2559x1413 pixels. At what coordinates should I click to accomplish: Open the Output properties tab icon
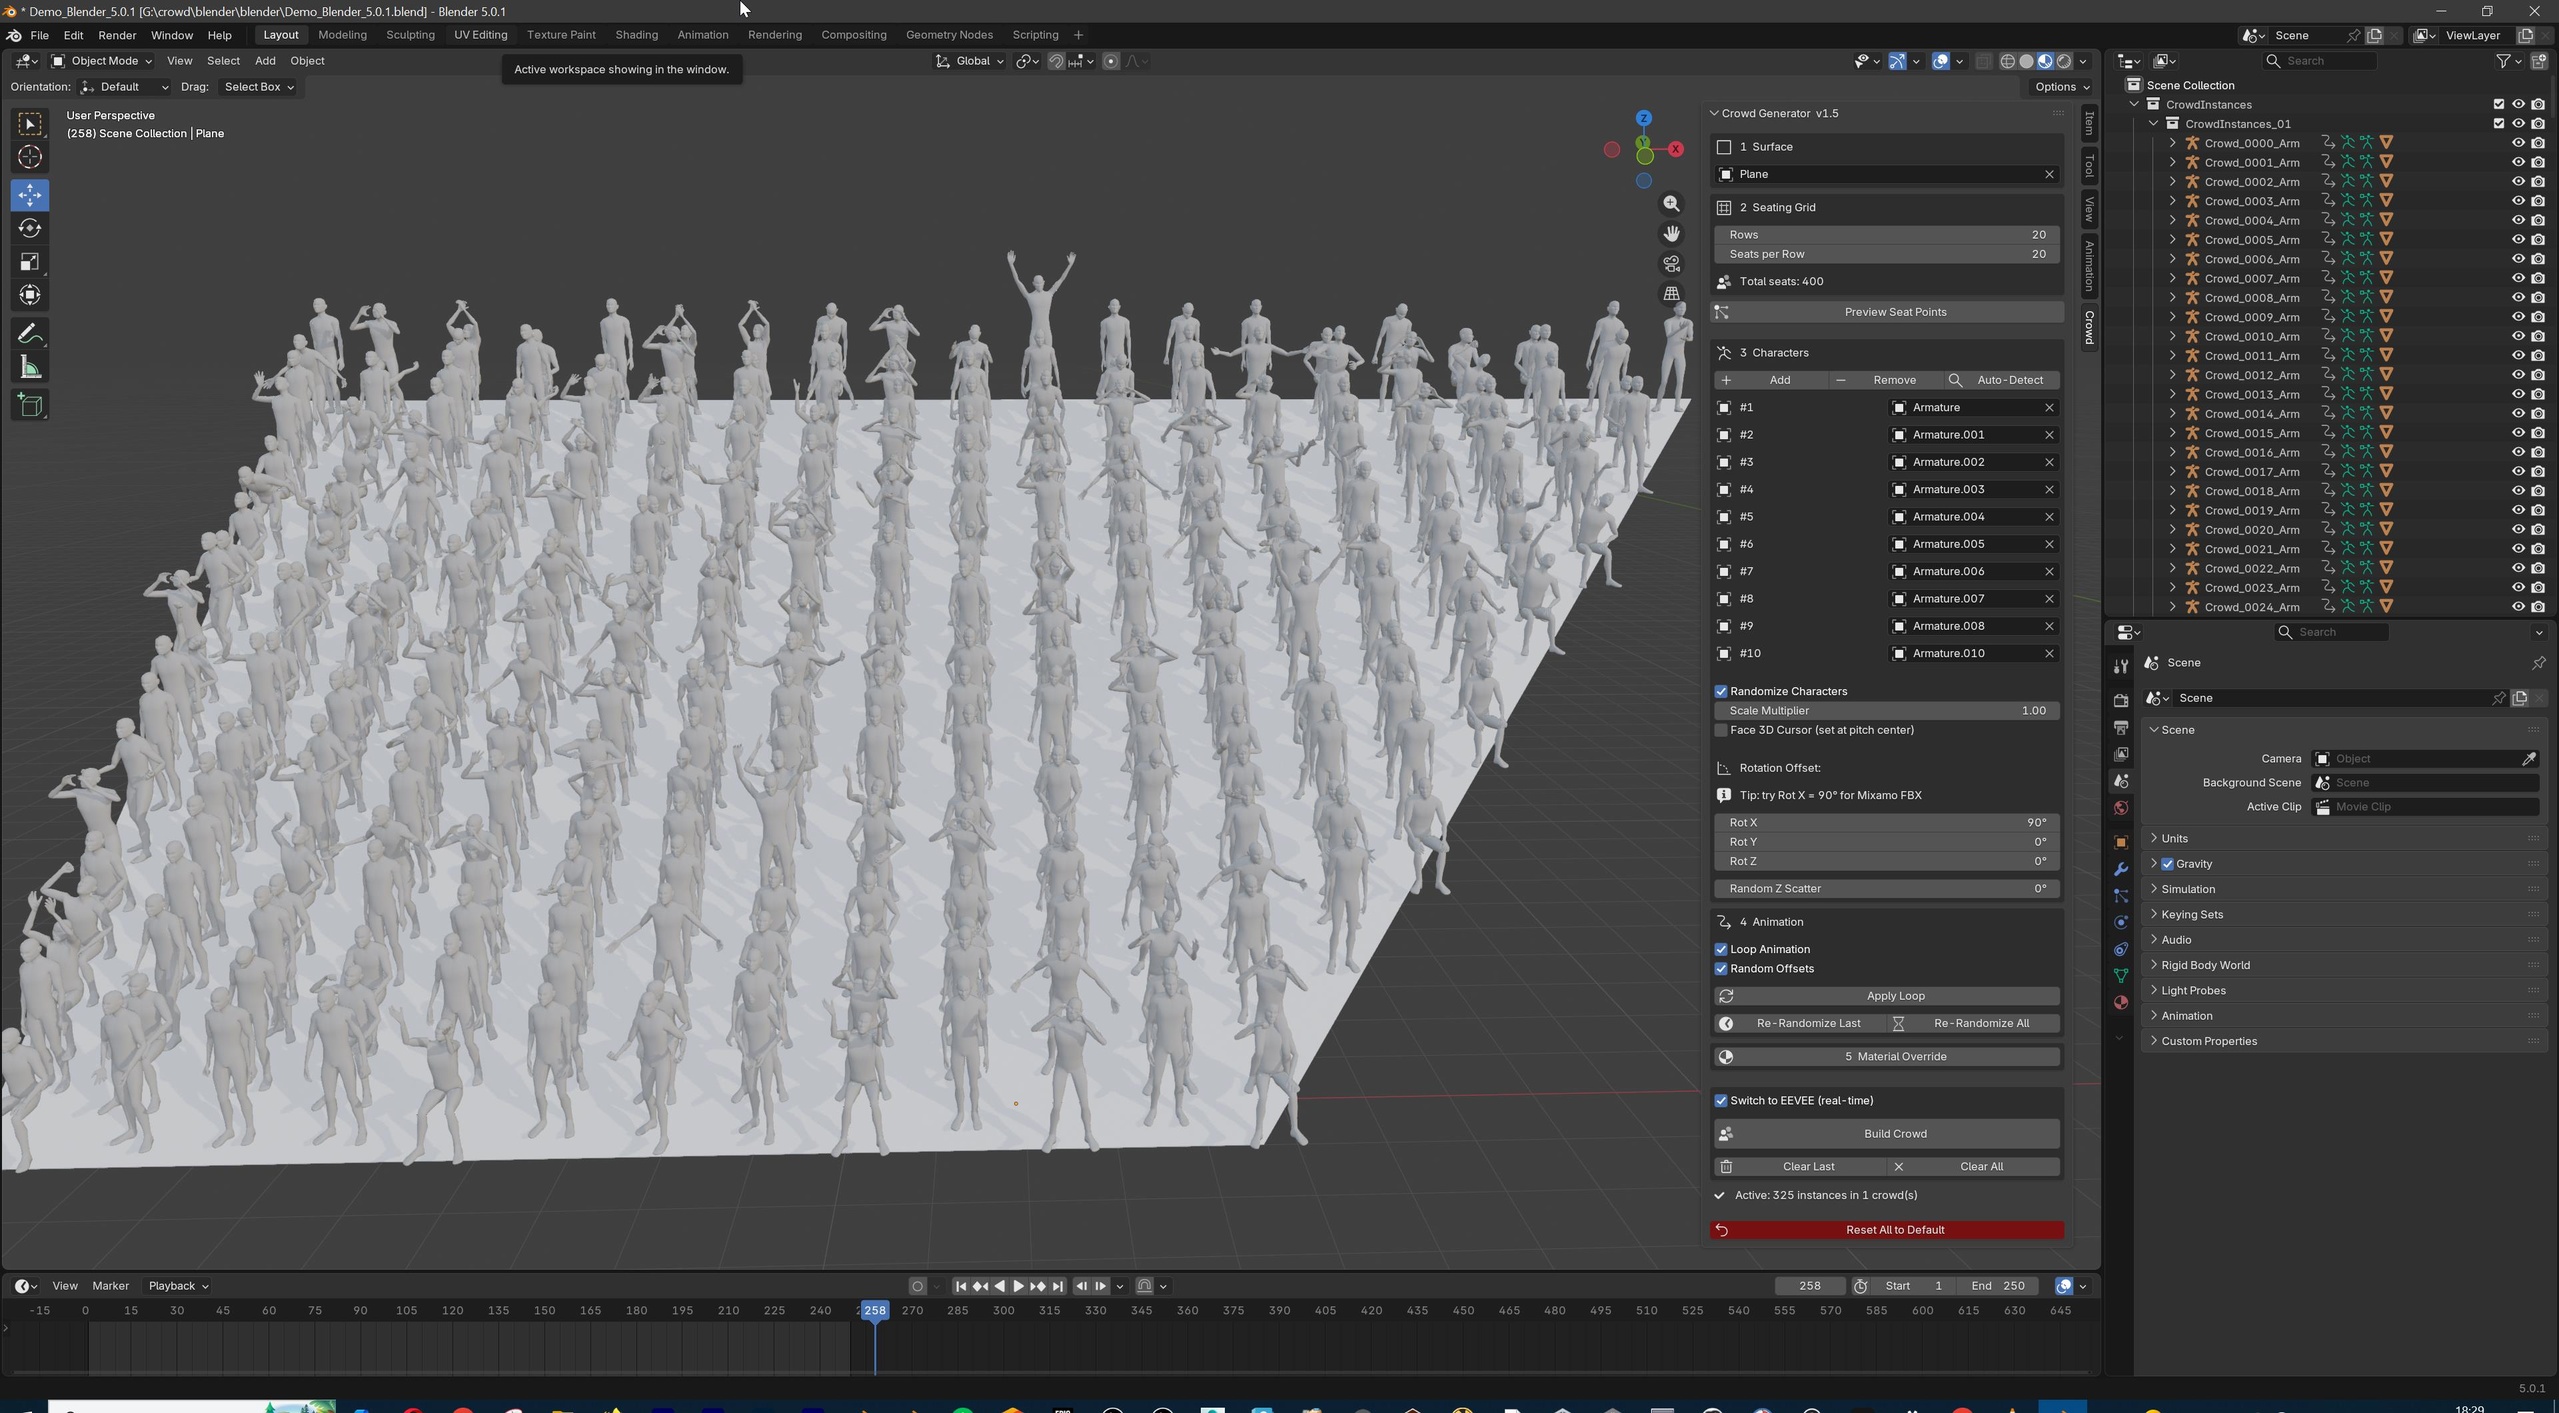pyautogui.click(x=2120, y=727)
